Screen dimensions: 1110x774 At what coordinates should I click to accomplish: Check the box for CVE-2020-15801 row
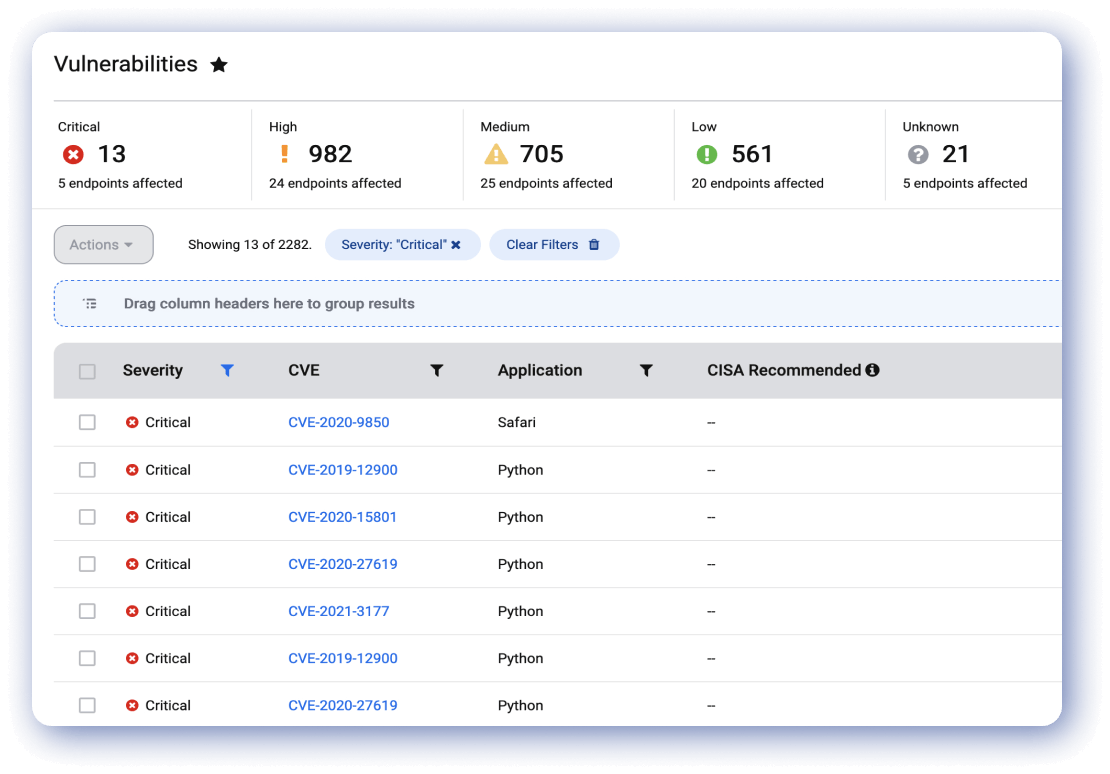click(x=87, y=518)
